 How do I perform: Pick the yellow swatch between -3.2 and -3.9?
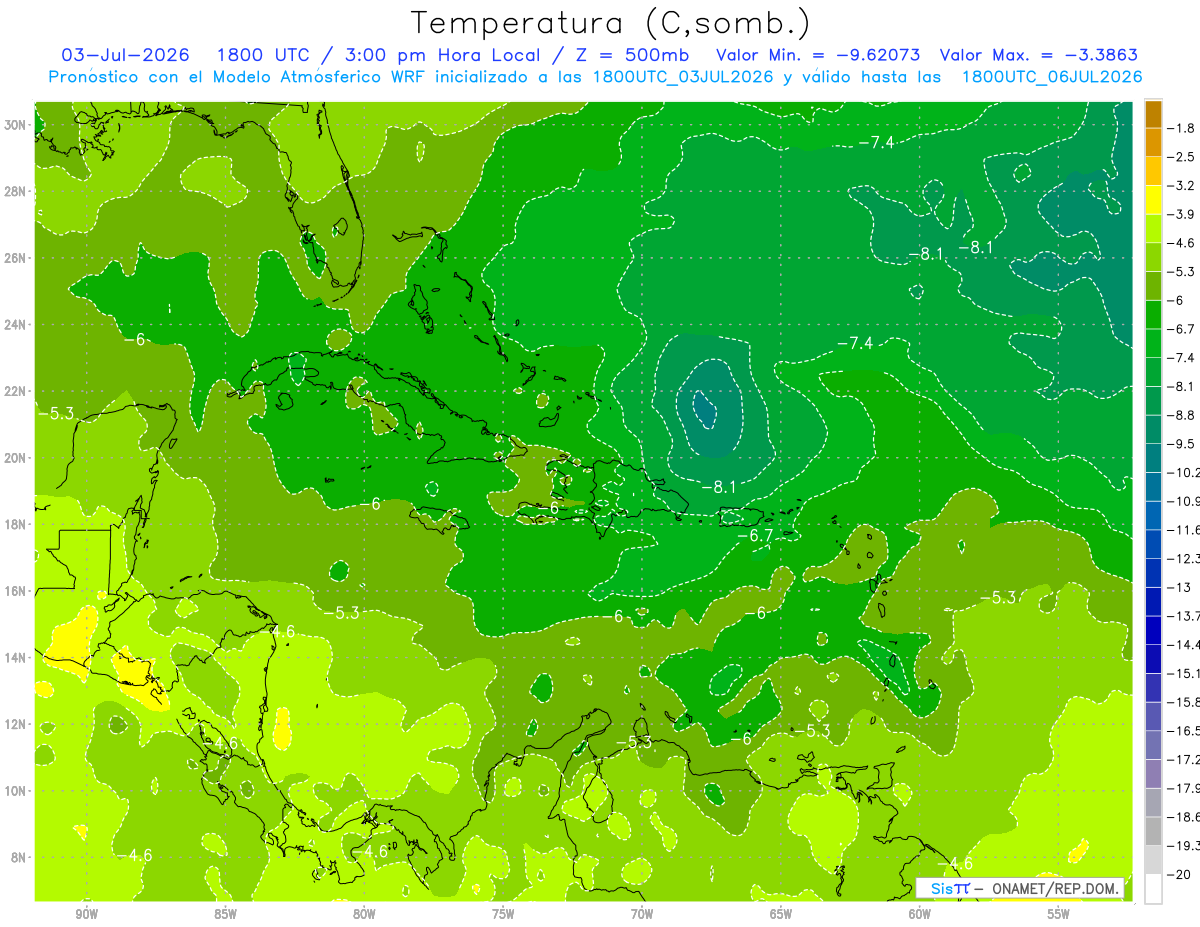(x=1153, y=200)
